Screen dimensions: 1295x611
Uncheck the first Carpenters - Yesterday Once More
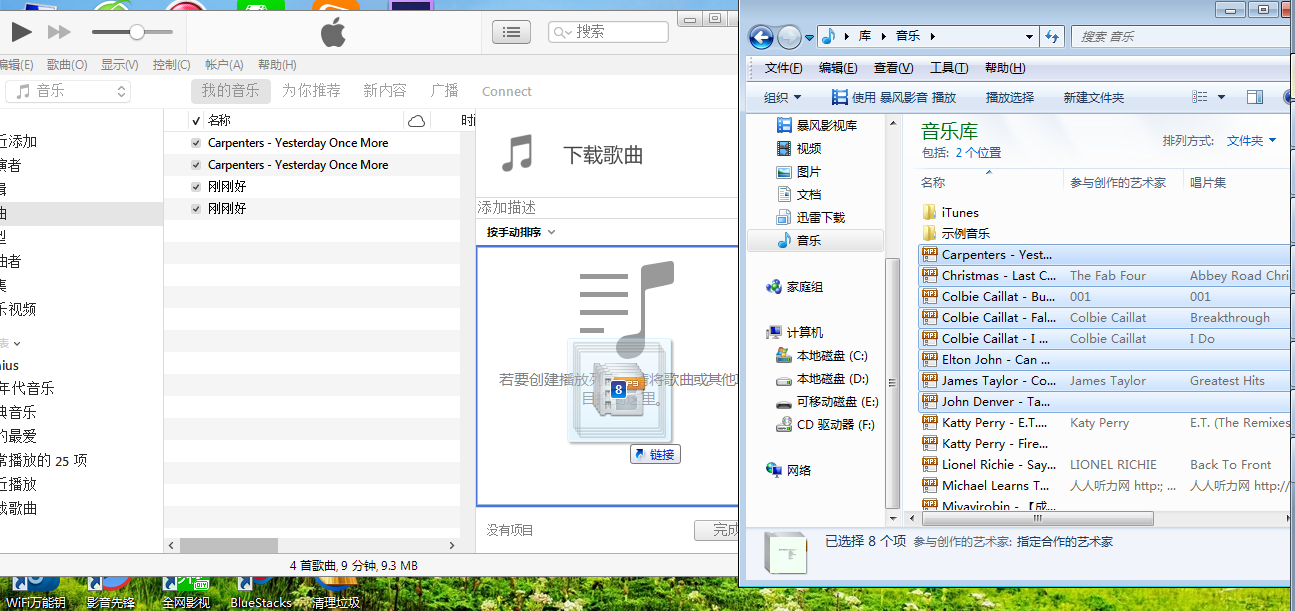(x=196, y=143)
